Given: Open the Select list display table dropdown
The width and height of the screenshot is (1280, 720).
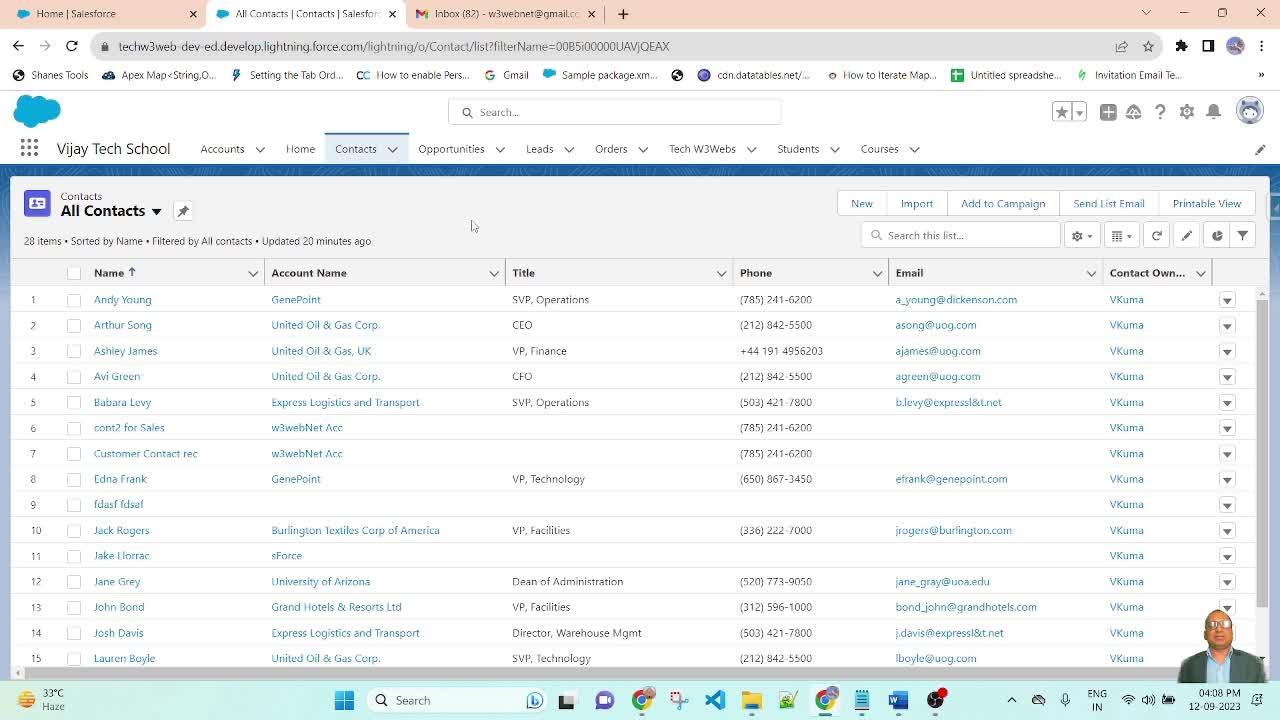Looking at the screenshot, I should pyautogui.click(x=1122, y=235).
